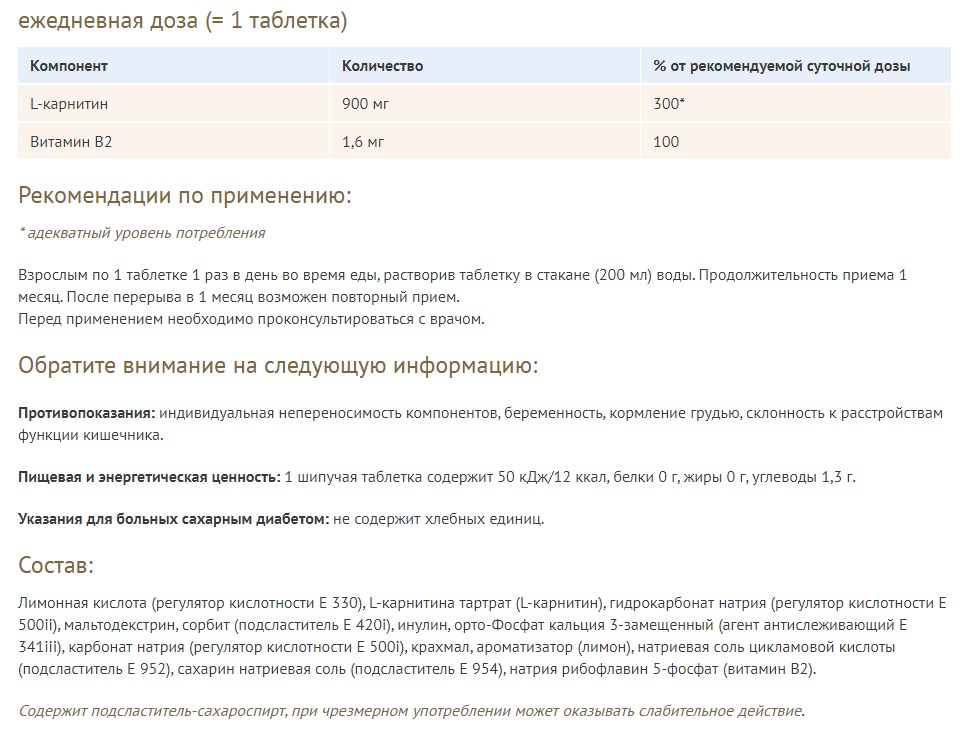Screen dimensions: 960x734
Task: Click the paragraph starting 'Взрослым по 1 таблетке'
Action: tap(461, 275)
